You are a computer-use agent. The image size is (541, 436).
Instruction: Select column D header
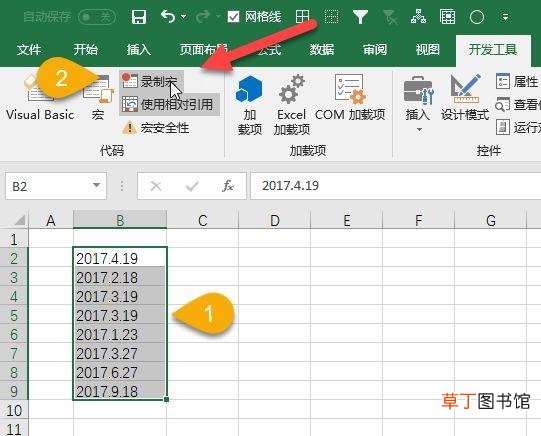point(275,220)
